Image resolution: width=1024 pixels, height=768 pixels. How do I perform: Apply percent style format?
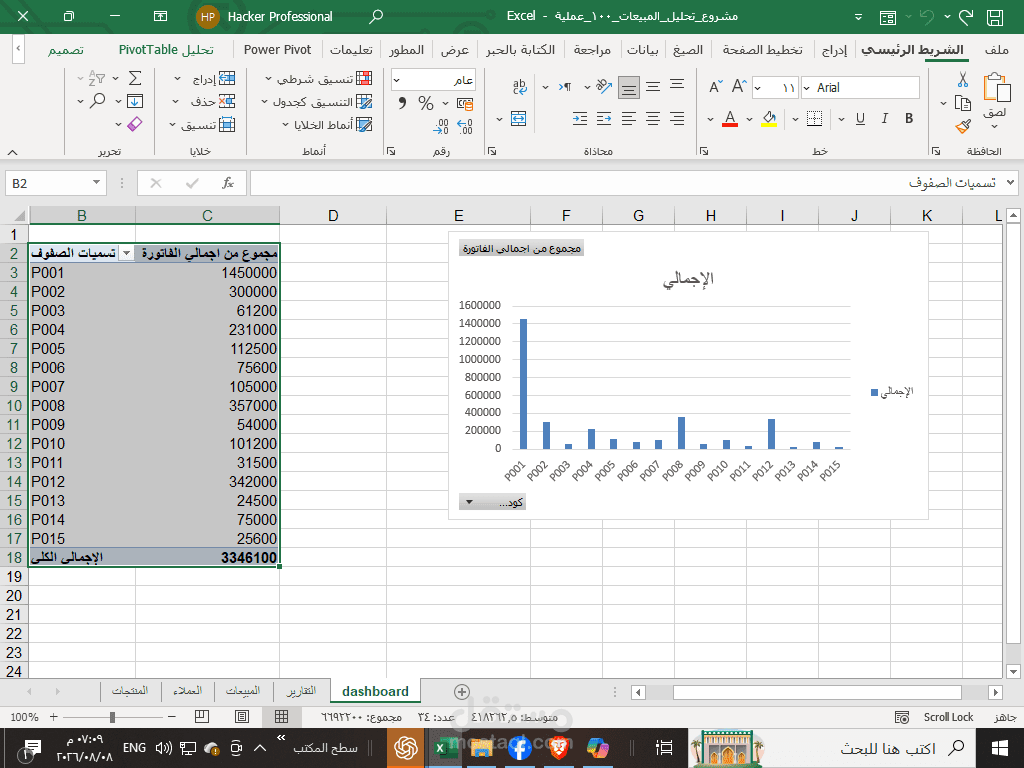[426, 103]
